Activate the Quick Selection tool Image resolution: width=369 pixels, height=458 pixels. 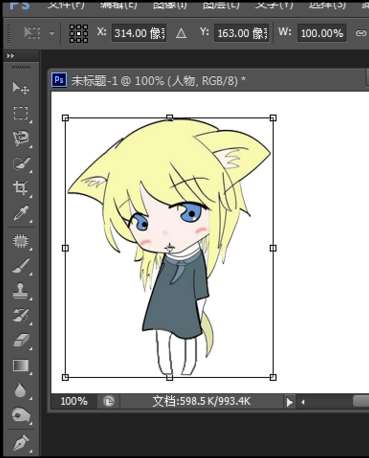coord(21,164)
